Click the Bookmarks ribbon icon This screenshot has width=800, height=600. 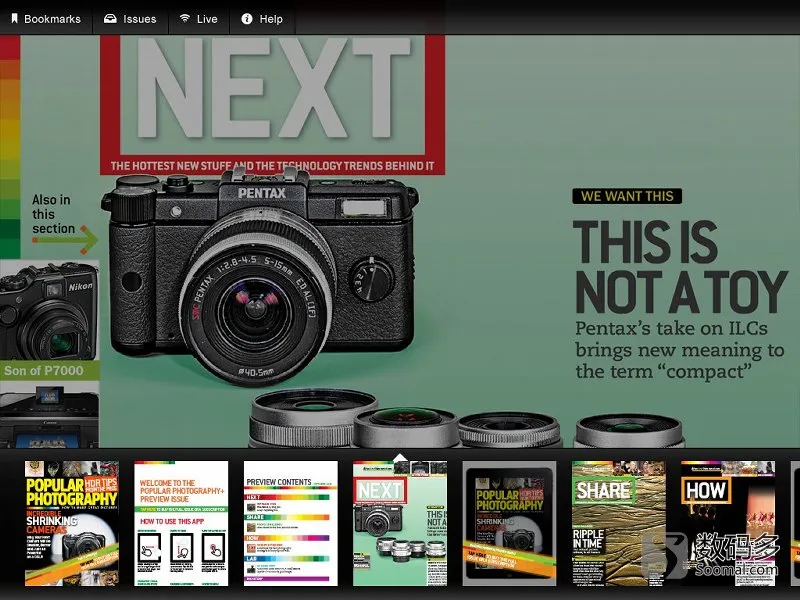[14, 19]
